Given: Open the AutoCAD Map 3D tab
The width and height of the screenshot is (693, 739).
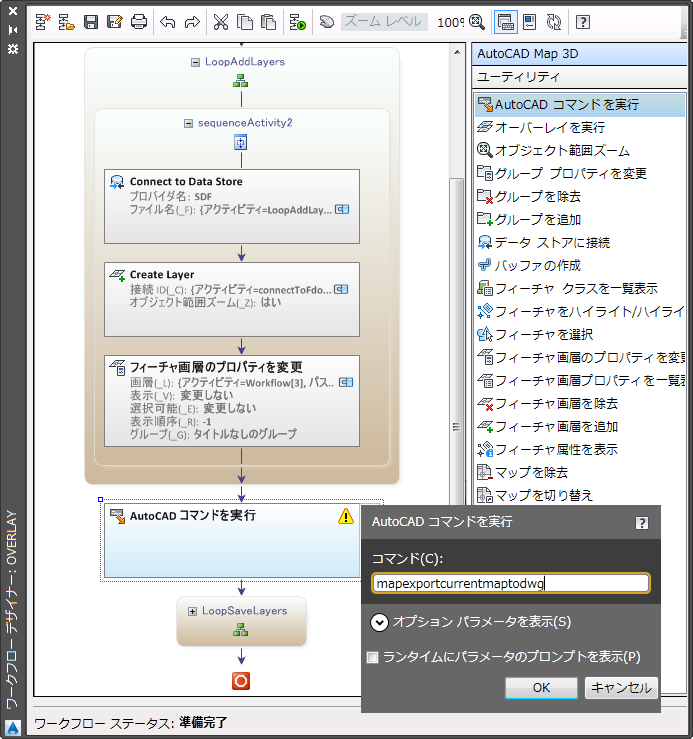Looking at the screenshot, I should tap(579, 54).
